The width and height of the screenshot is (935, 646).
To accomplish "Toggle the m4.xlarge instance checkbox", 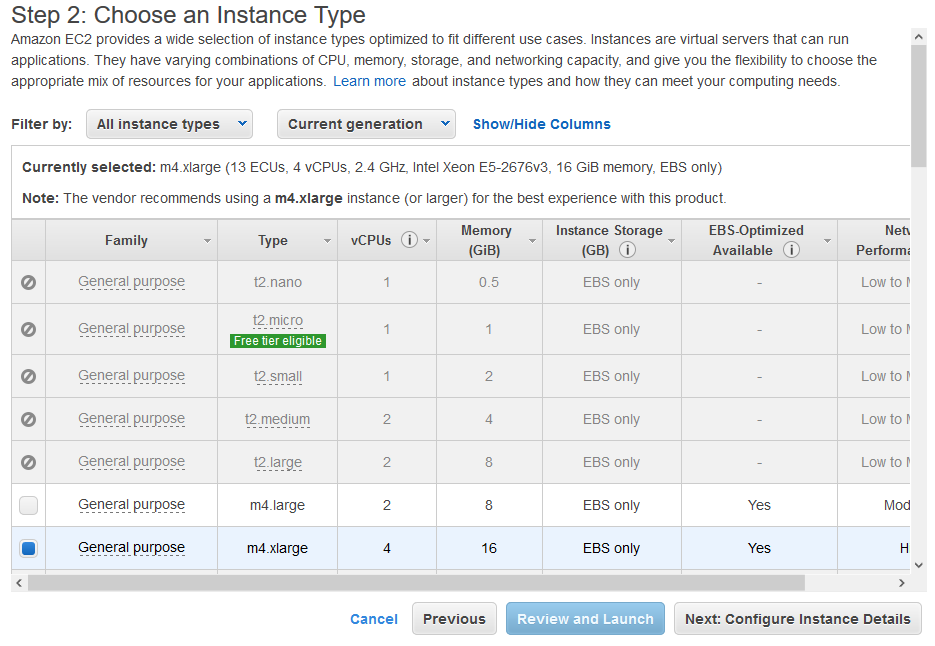I will (28, 548).
